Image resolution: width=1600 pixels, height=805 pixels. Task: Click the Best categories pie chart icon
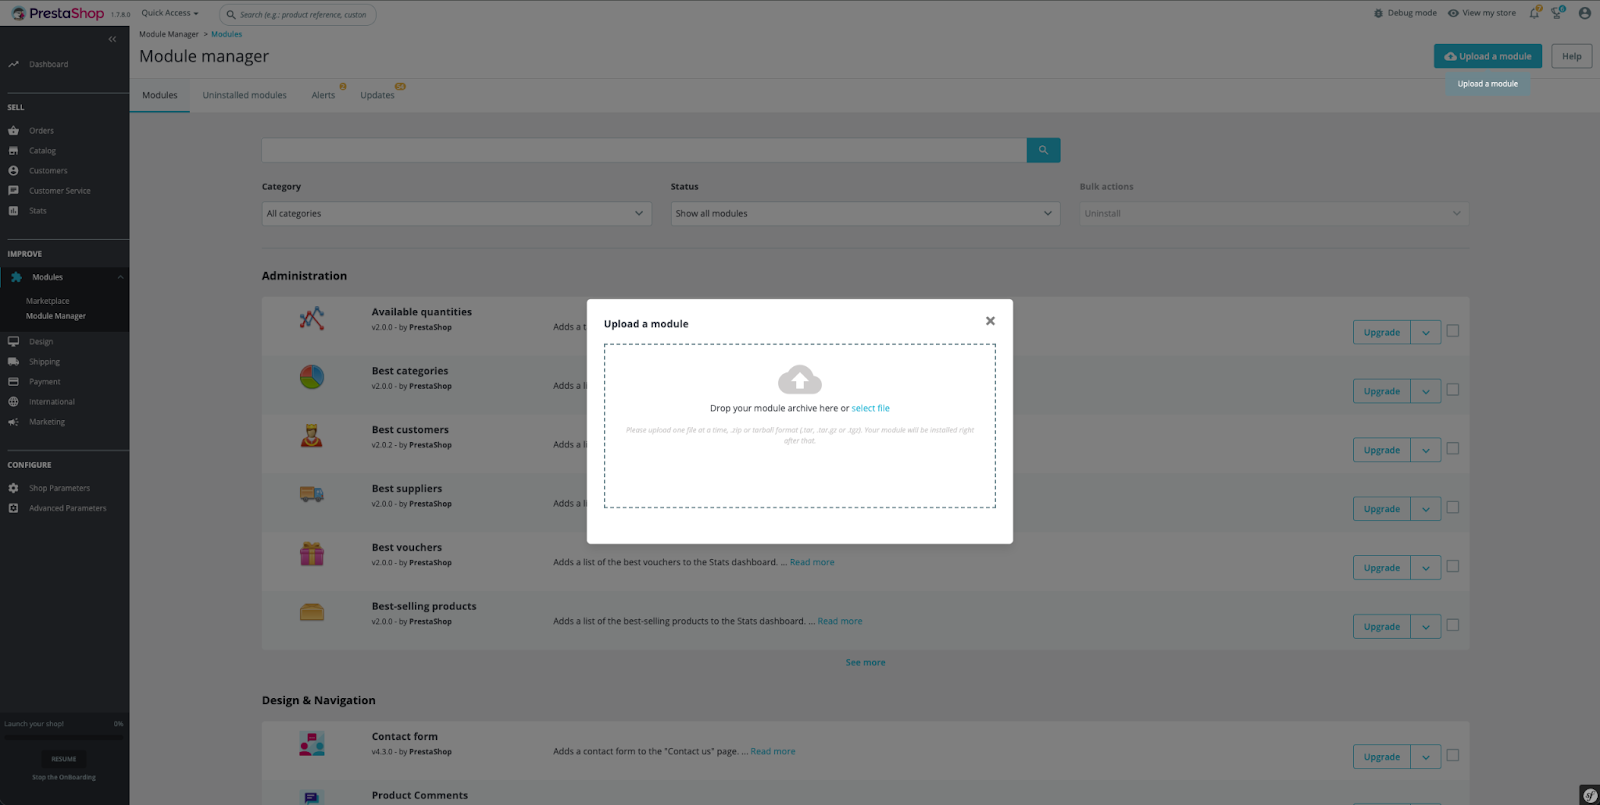pyautogui.click(x=312, y=377)
